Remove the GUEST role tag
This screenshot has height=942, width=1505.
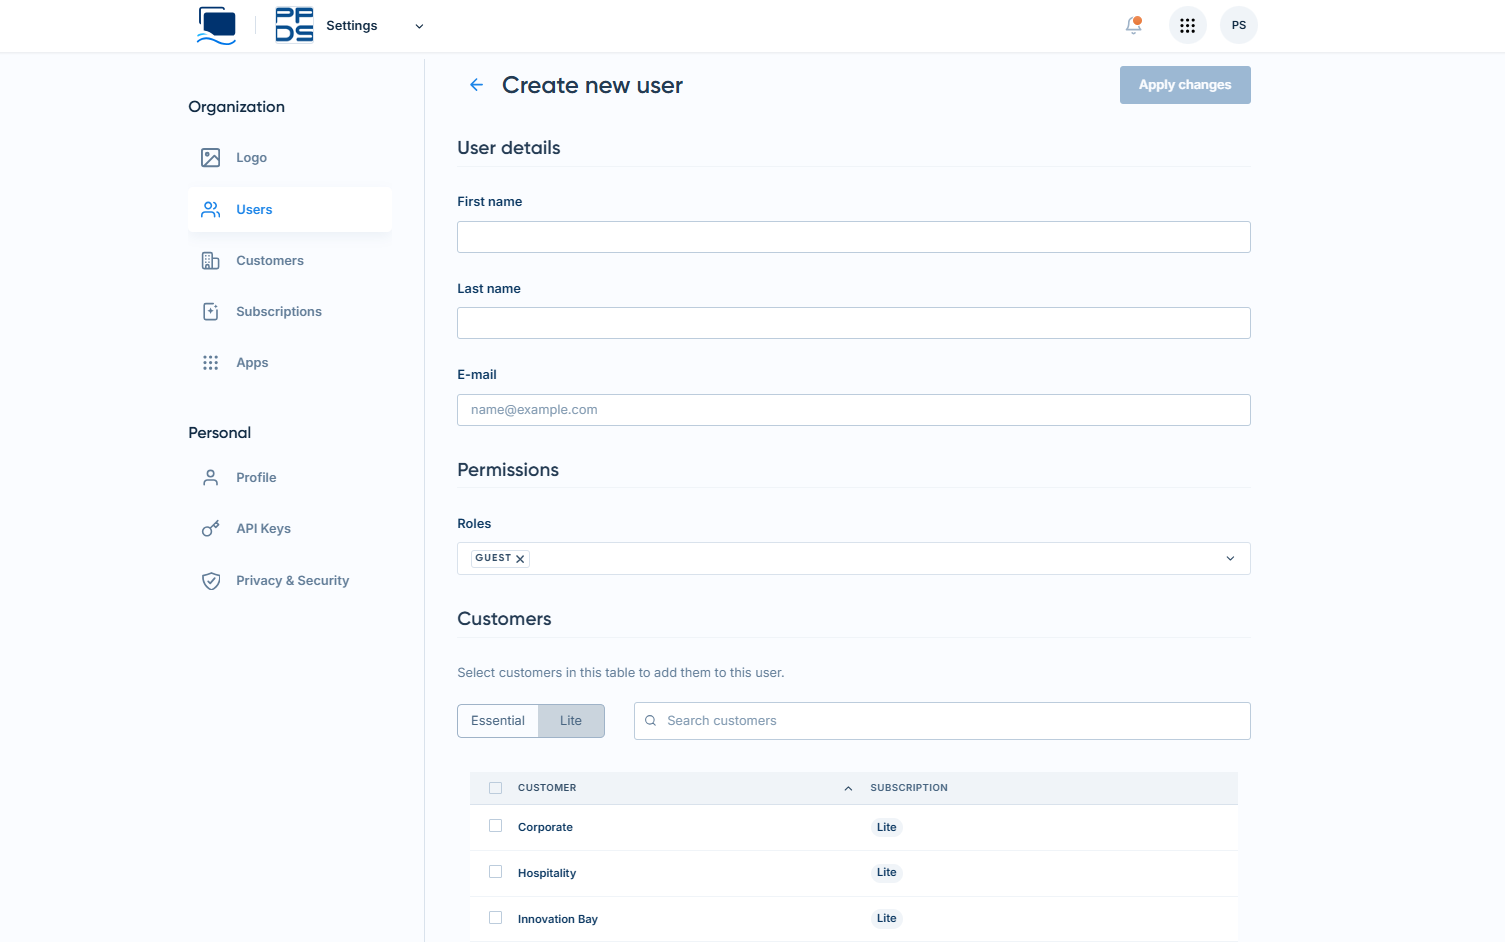tap(519, 558)
